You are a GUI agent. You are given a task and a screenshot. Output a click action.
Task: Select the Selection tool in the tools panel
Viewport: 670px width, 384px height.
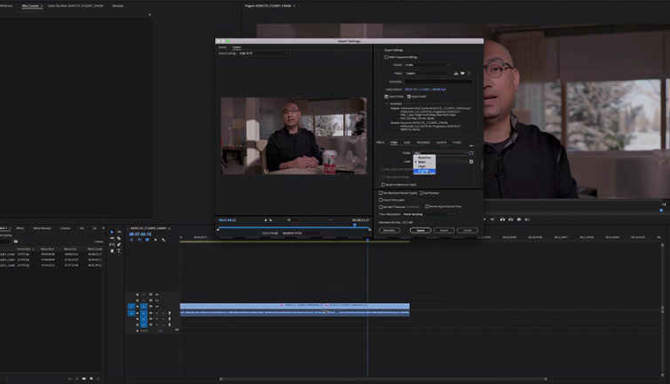coord(112,232)
